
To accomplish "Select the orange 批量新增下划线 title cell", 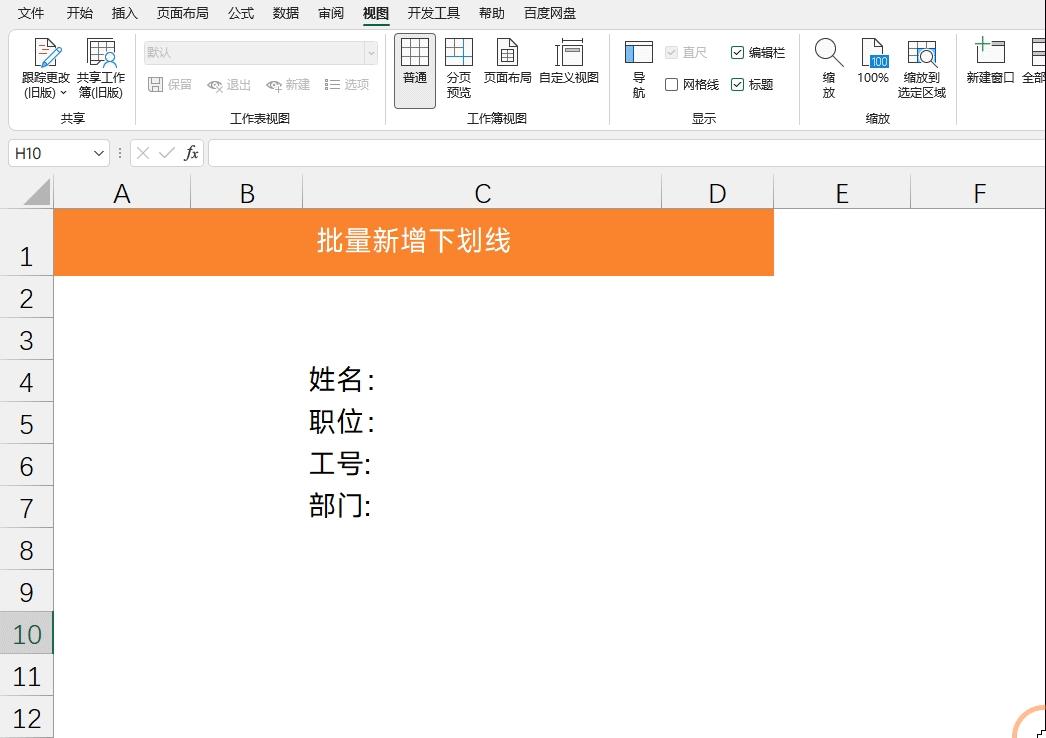I will [415, 242].
